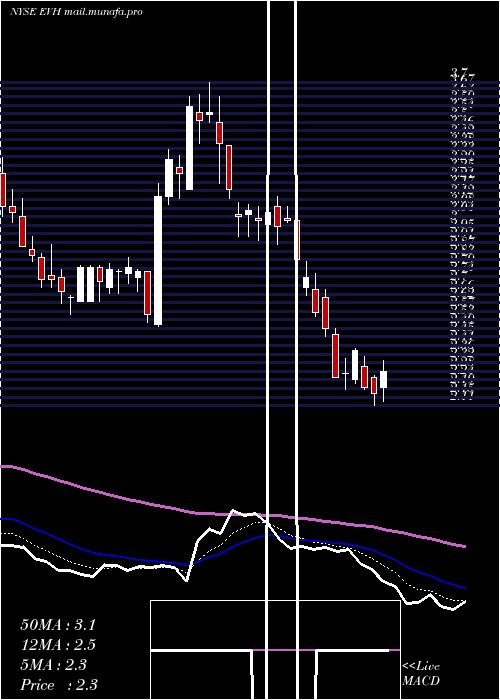This screenshot has width=500, height=700.
Task: Click the 12MA : 2.5 label
Action: 58,645
